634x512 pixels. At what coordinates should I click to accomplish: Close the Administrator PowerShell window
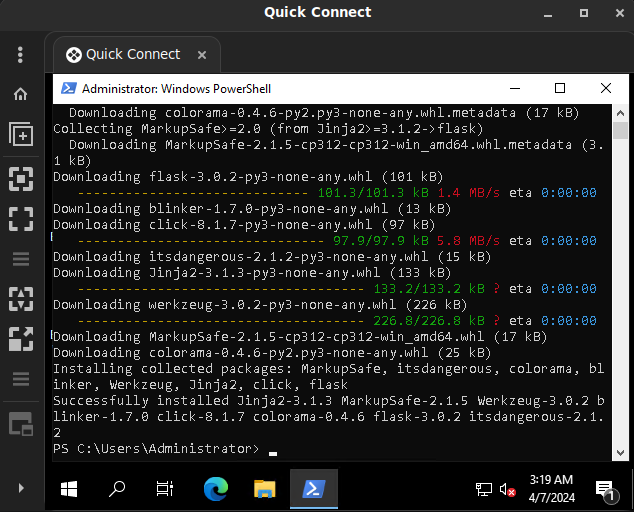pyautogui.click(x=606, y=88)
